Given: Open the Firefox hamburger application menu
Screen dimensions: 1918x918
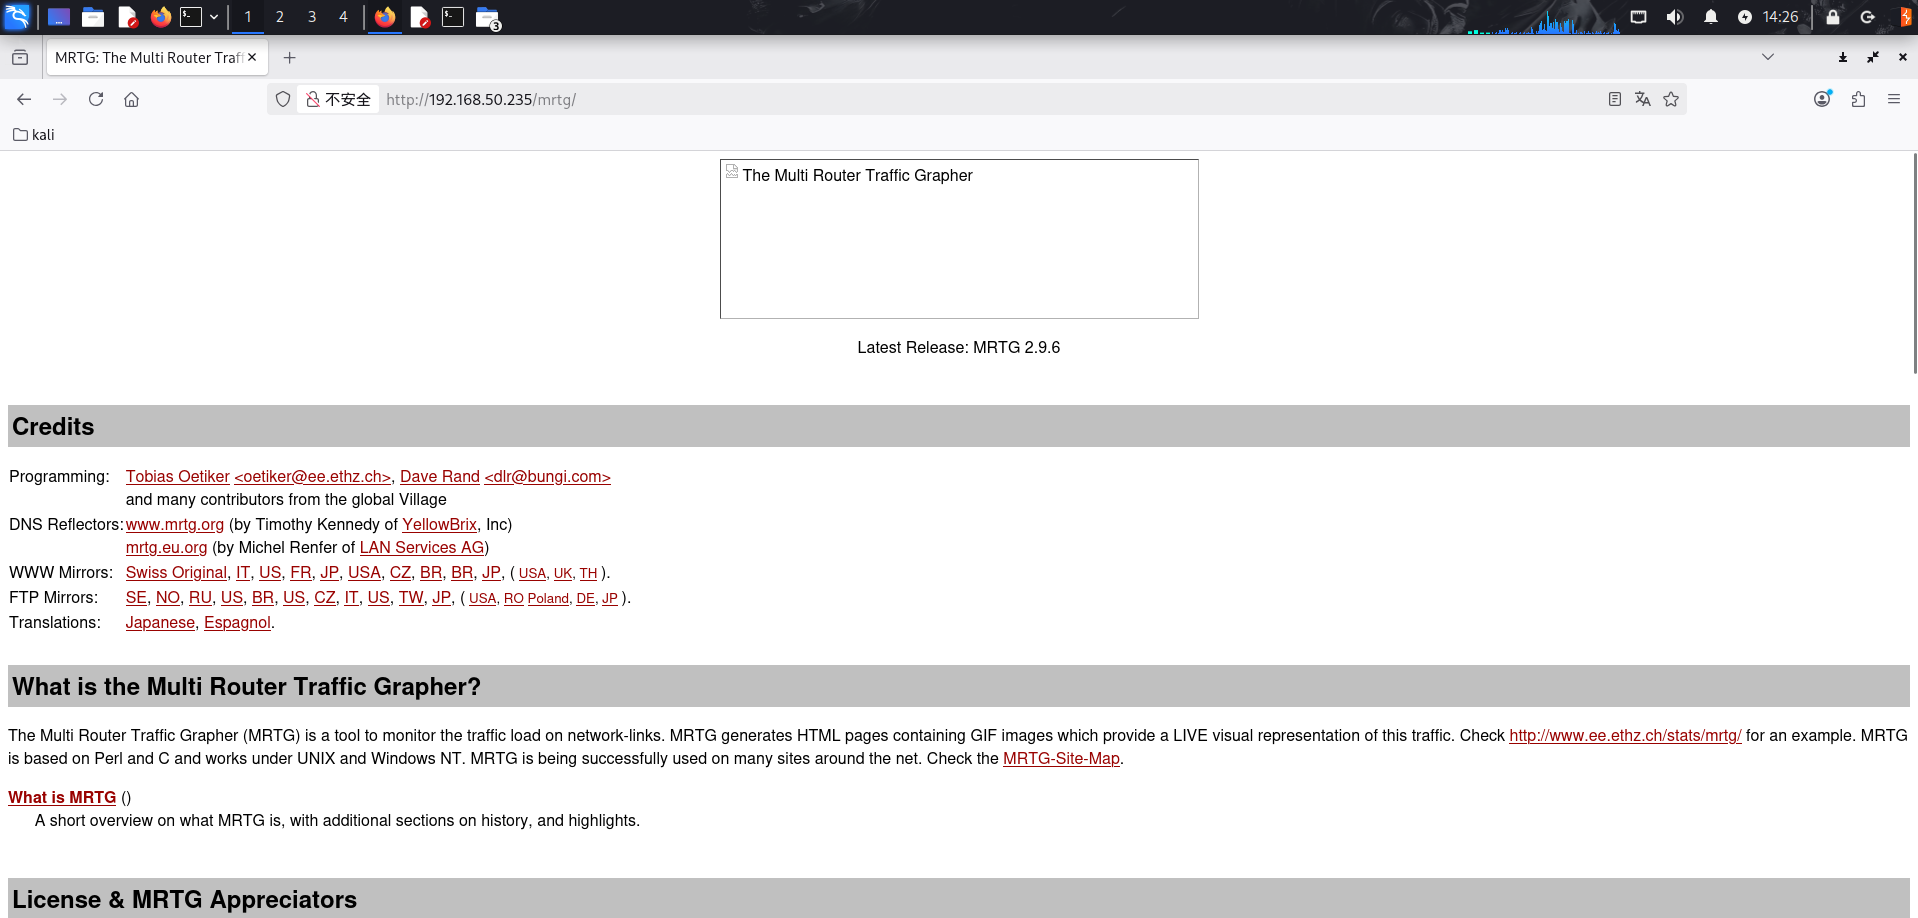Looking at the screenshot, I should coord(1894,99).
